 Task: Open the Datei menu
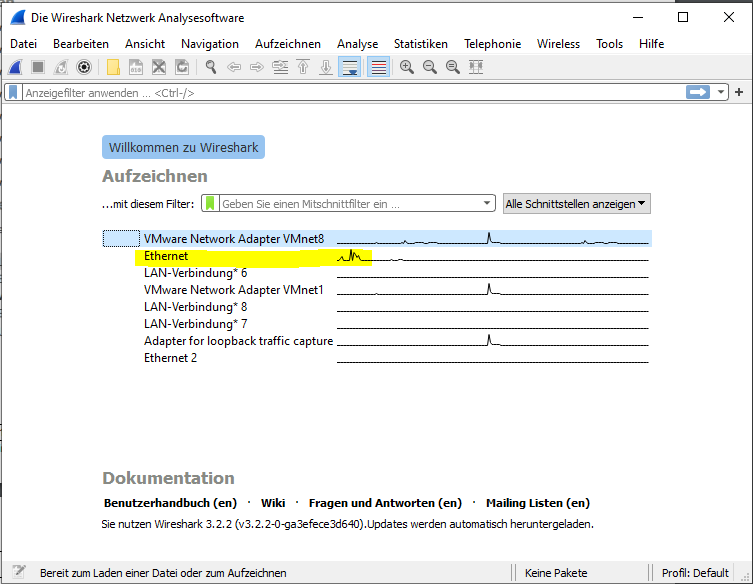click(x=24, y=44)
